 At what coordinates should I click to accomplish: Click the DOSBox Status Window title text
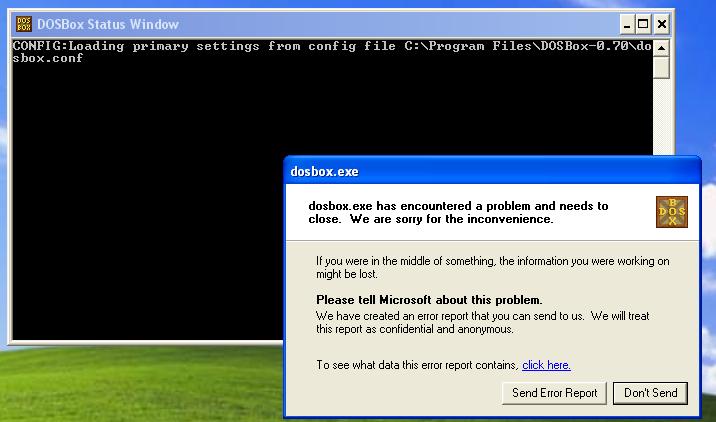(x=108, y=24)
